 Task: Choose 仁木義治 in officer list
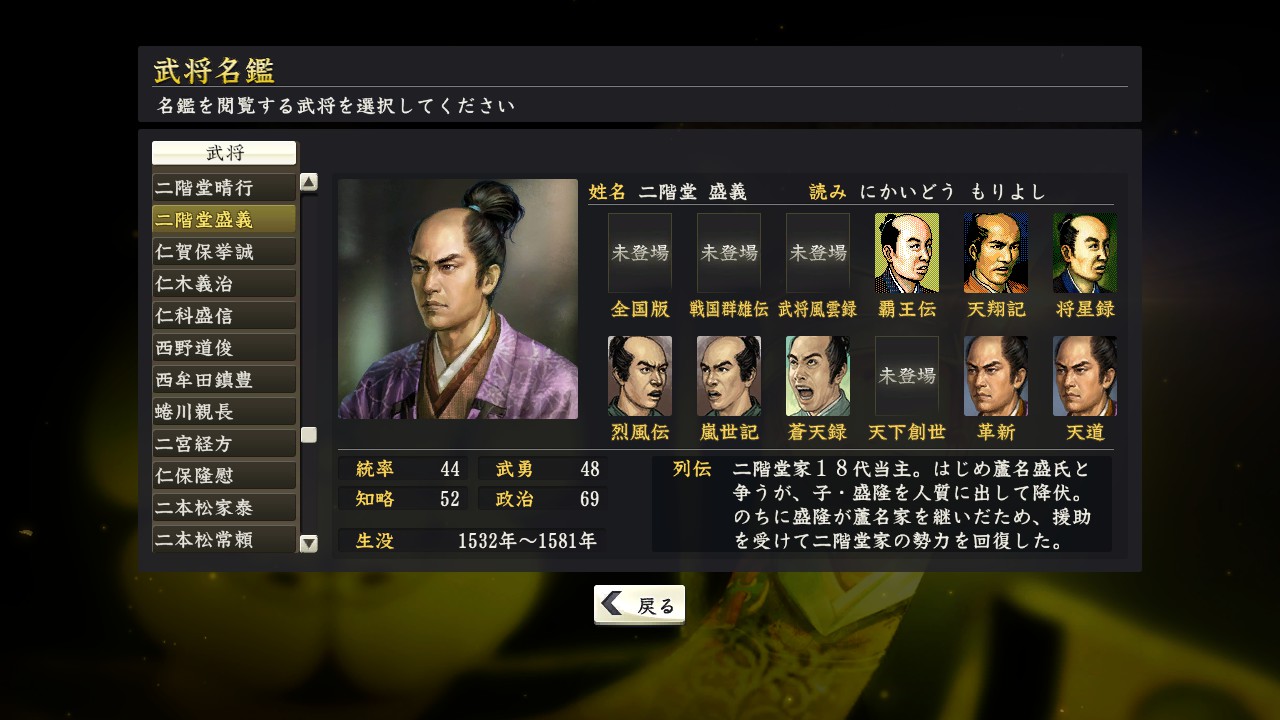click(x=224, y=284)
